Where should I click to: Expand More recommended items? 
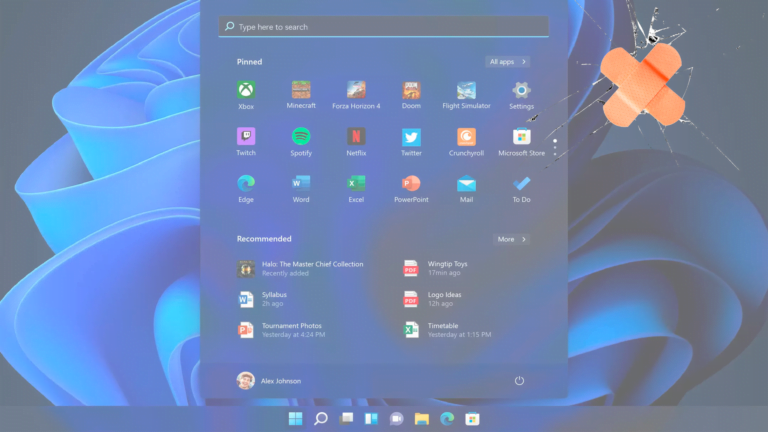(x=511, y=239)
